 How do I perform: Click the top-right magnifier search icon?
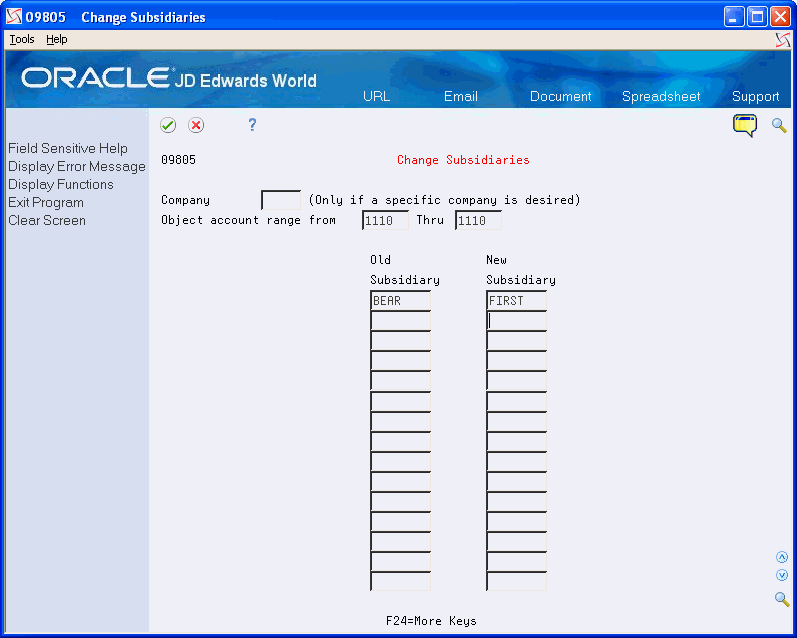point(779,125)
